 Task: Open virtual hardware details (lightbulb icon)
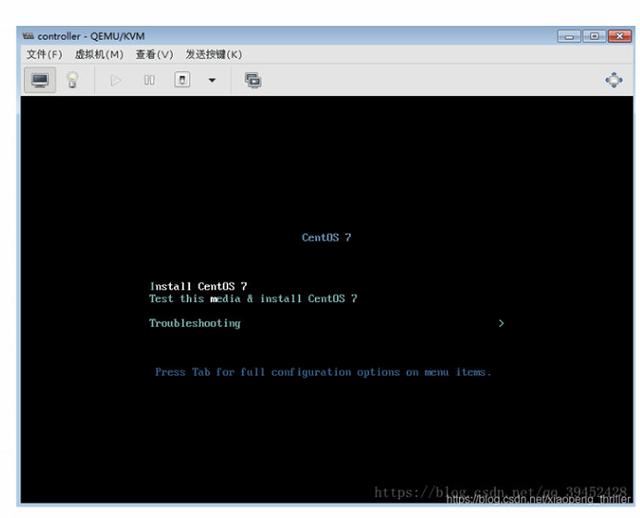pyautogui.click(x=72, y=80)
